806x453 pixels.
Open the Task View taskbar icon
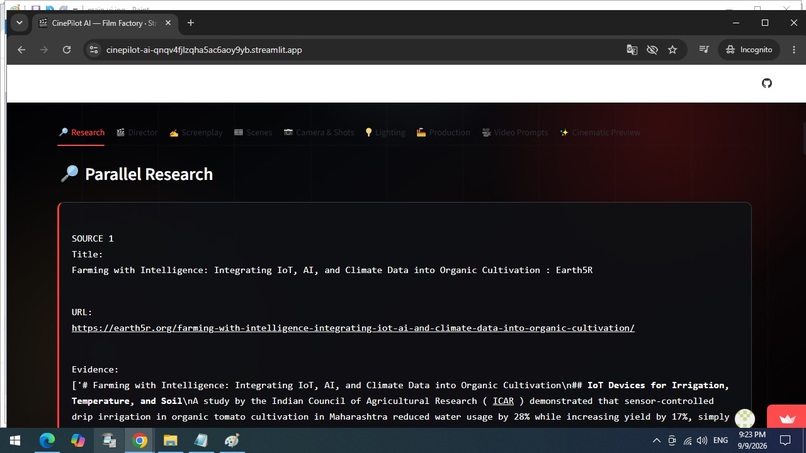click(109, 441)
